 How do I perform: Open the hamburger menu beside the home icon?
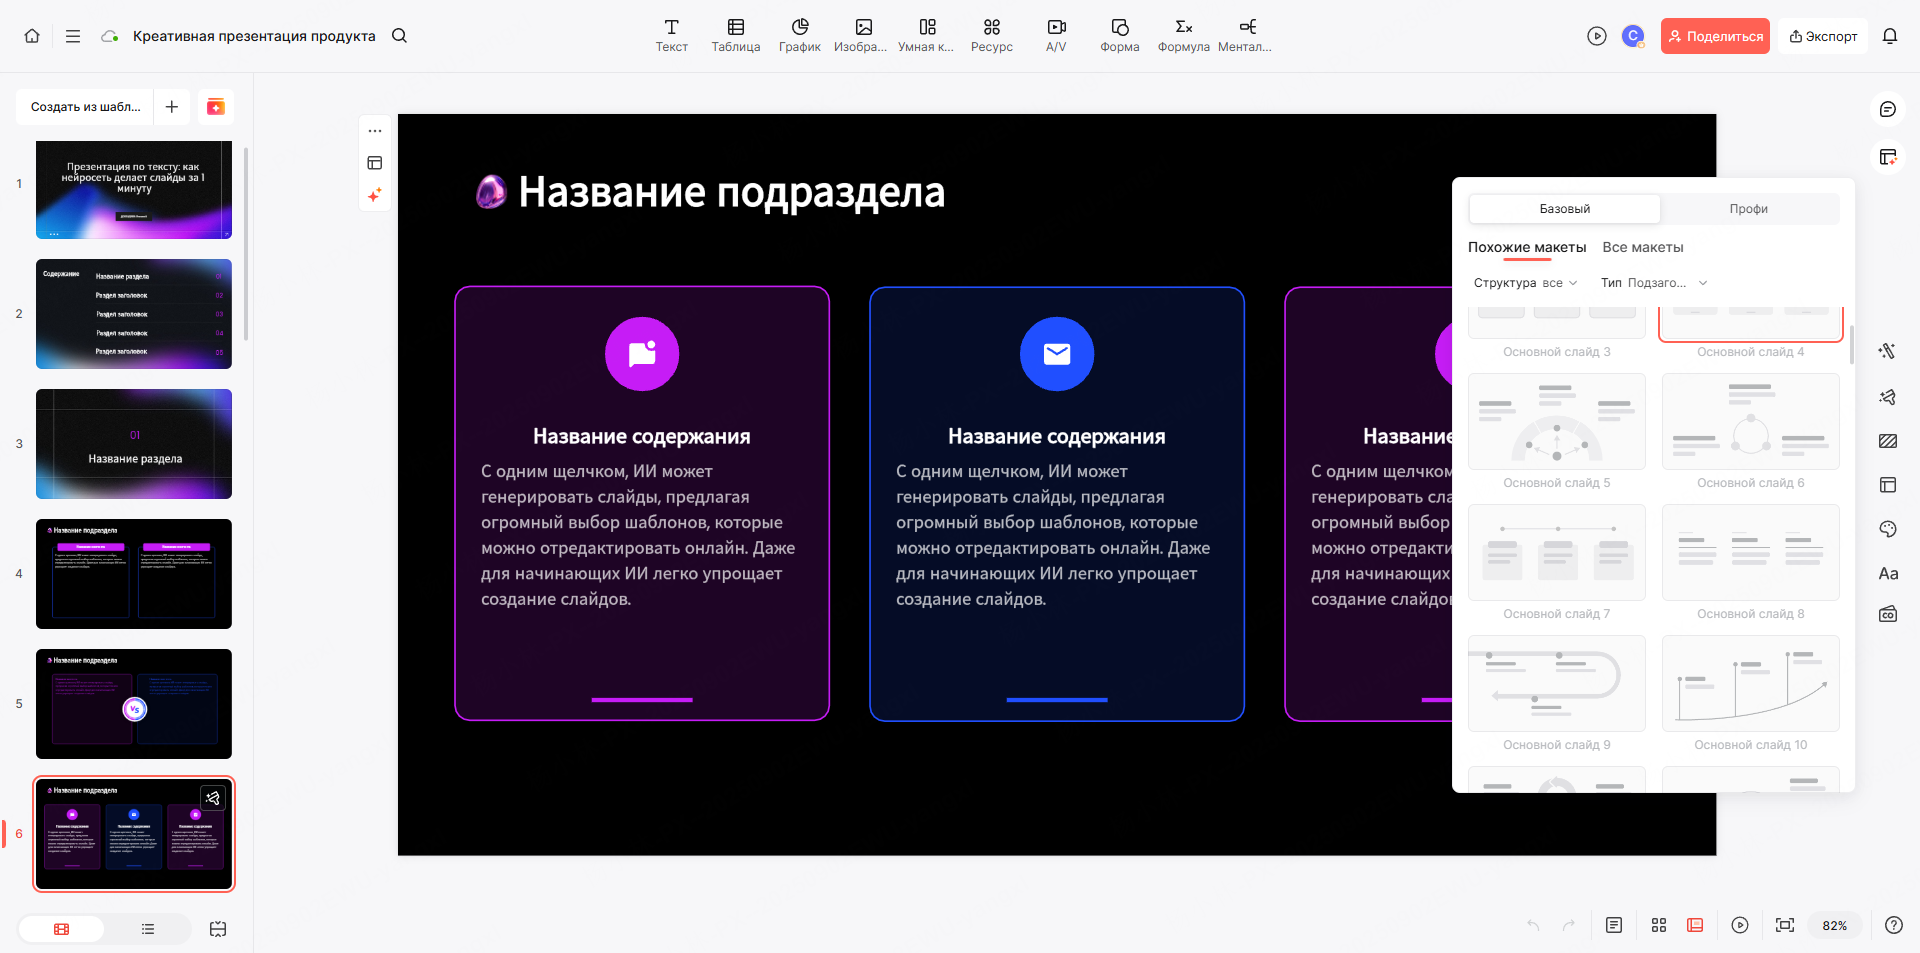click(x=72, y=35)
